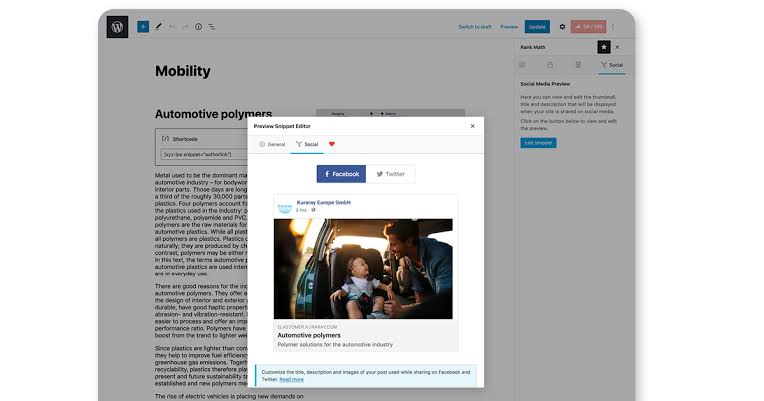Open document details info icon
This screenshot has height=401, width=764.
pos(198,27)
